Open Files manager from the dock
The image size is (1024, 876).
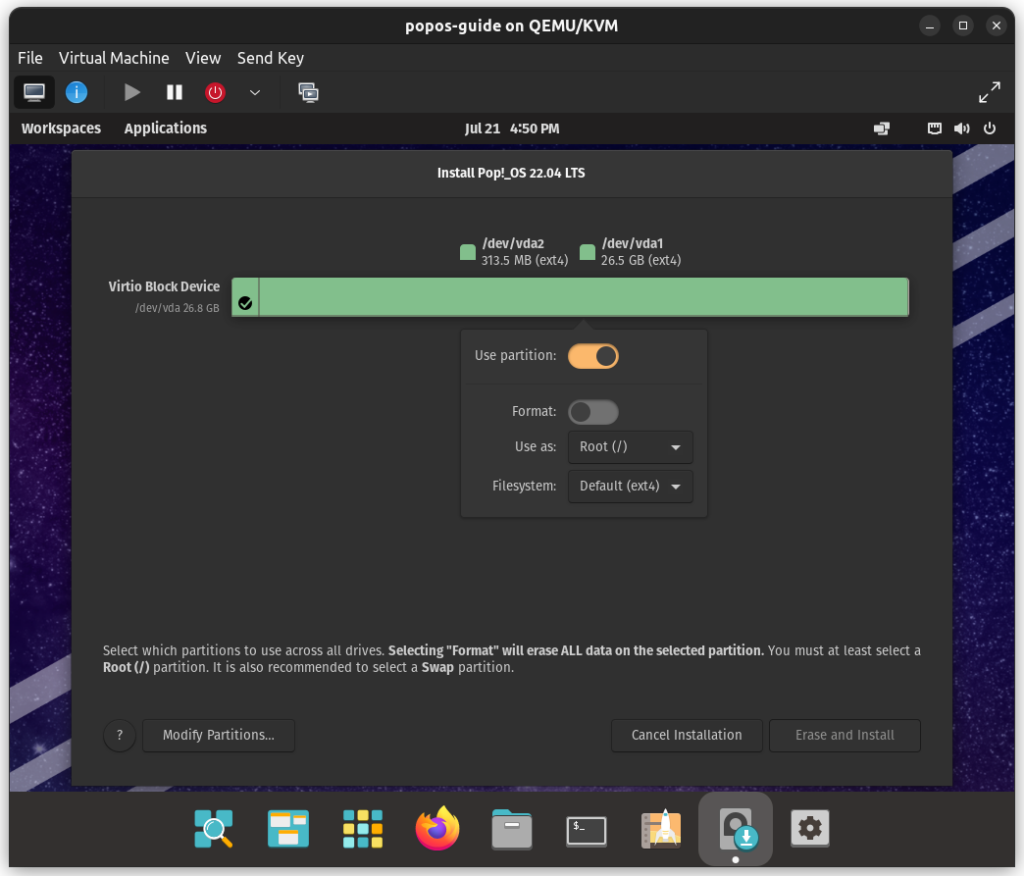point(511,829)
